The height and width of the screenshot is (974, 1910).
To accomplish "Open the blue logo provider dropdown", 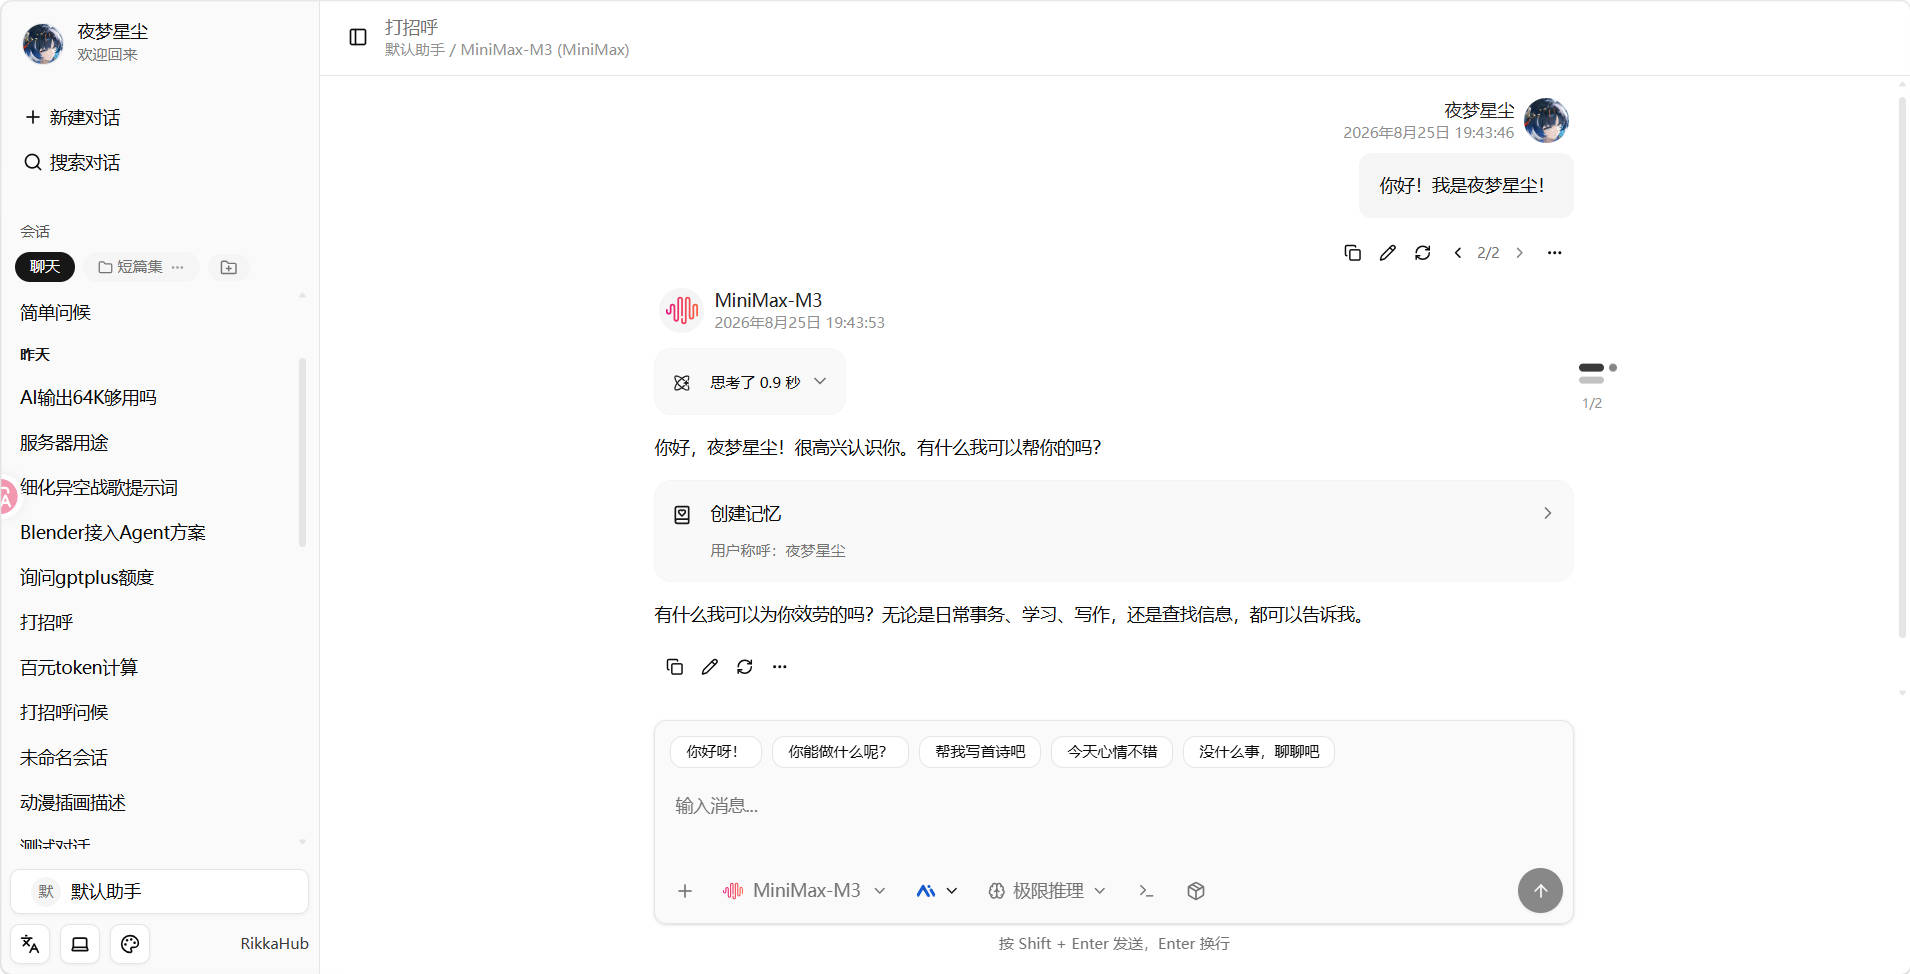I will (x=937, y=891).
